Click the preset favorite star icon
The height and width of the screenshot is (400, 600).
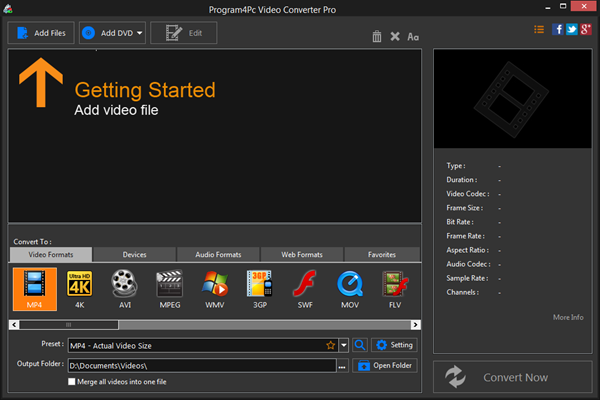[331, 345]
